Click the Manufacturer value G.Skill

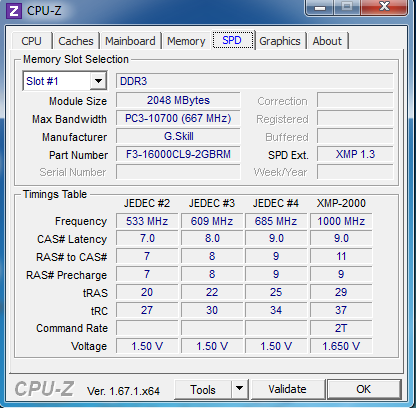coord(178,136)
